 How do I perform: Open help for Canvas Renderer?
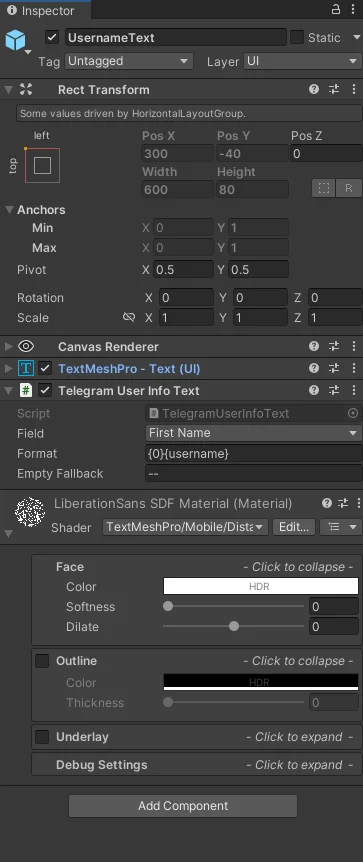coord(314,346)
